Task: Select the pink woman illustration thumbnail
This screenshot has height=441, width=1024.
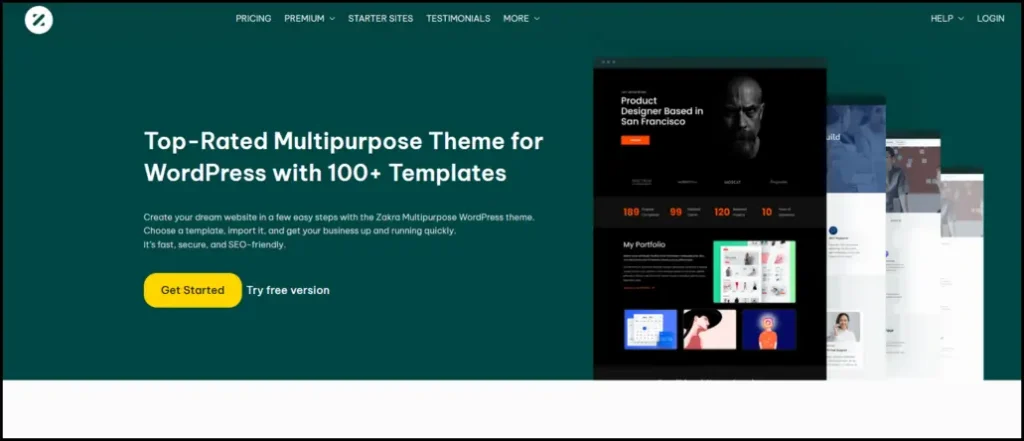Action: click(709, 329)
